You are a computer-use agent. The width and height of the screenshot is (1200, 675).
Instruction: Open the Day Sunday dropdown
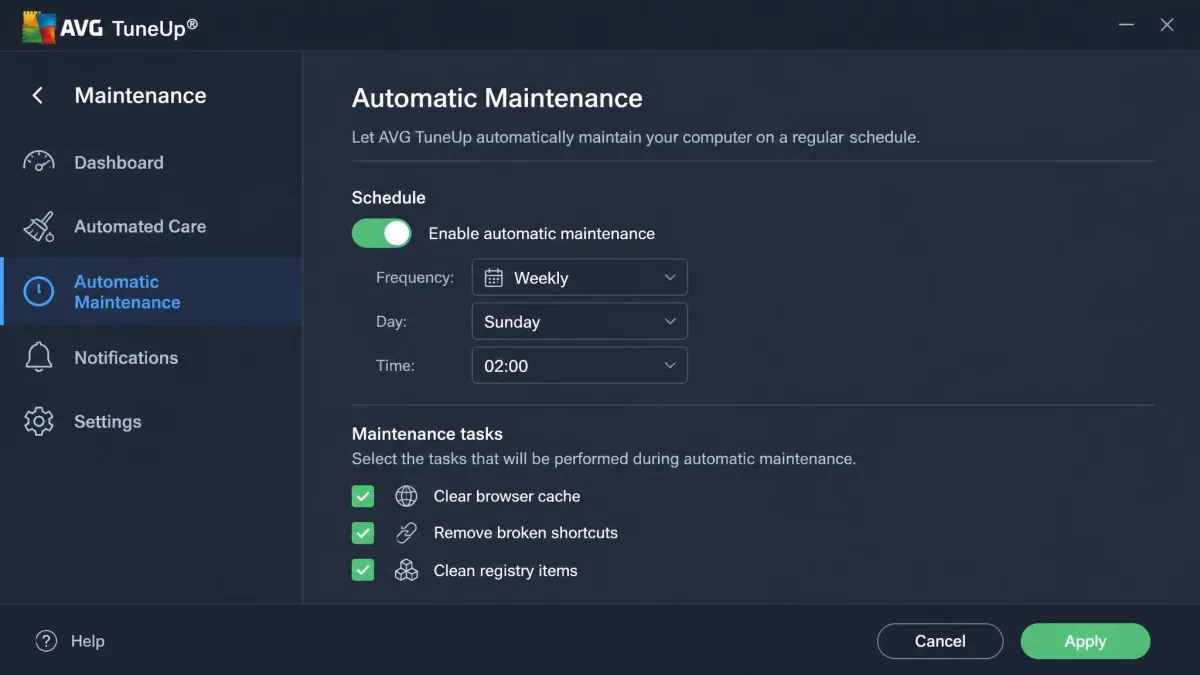click(x=580, y=322)
